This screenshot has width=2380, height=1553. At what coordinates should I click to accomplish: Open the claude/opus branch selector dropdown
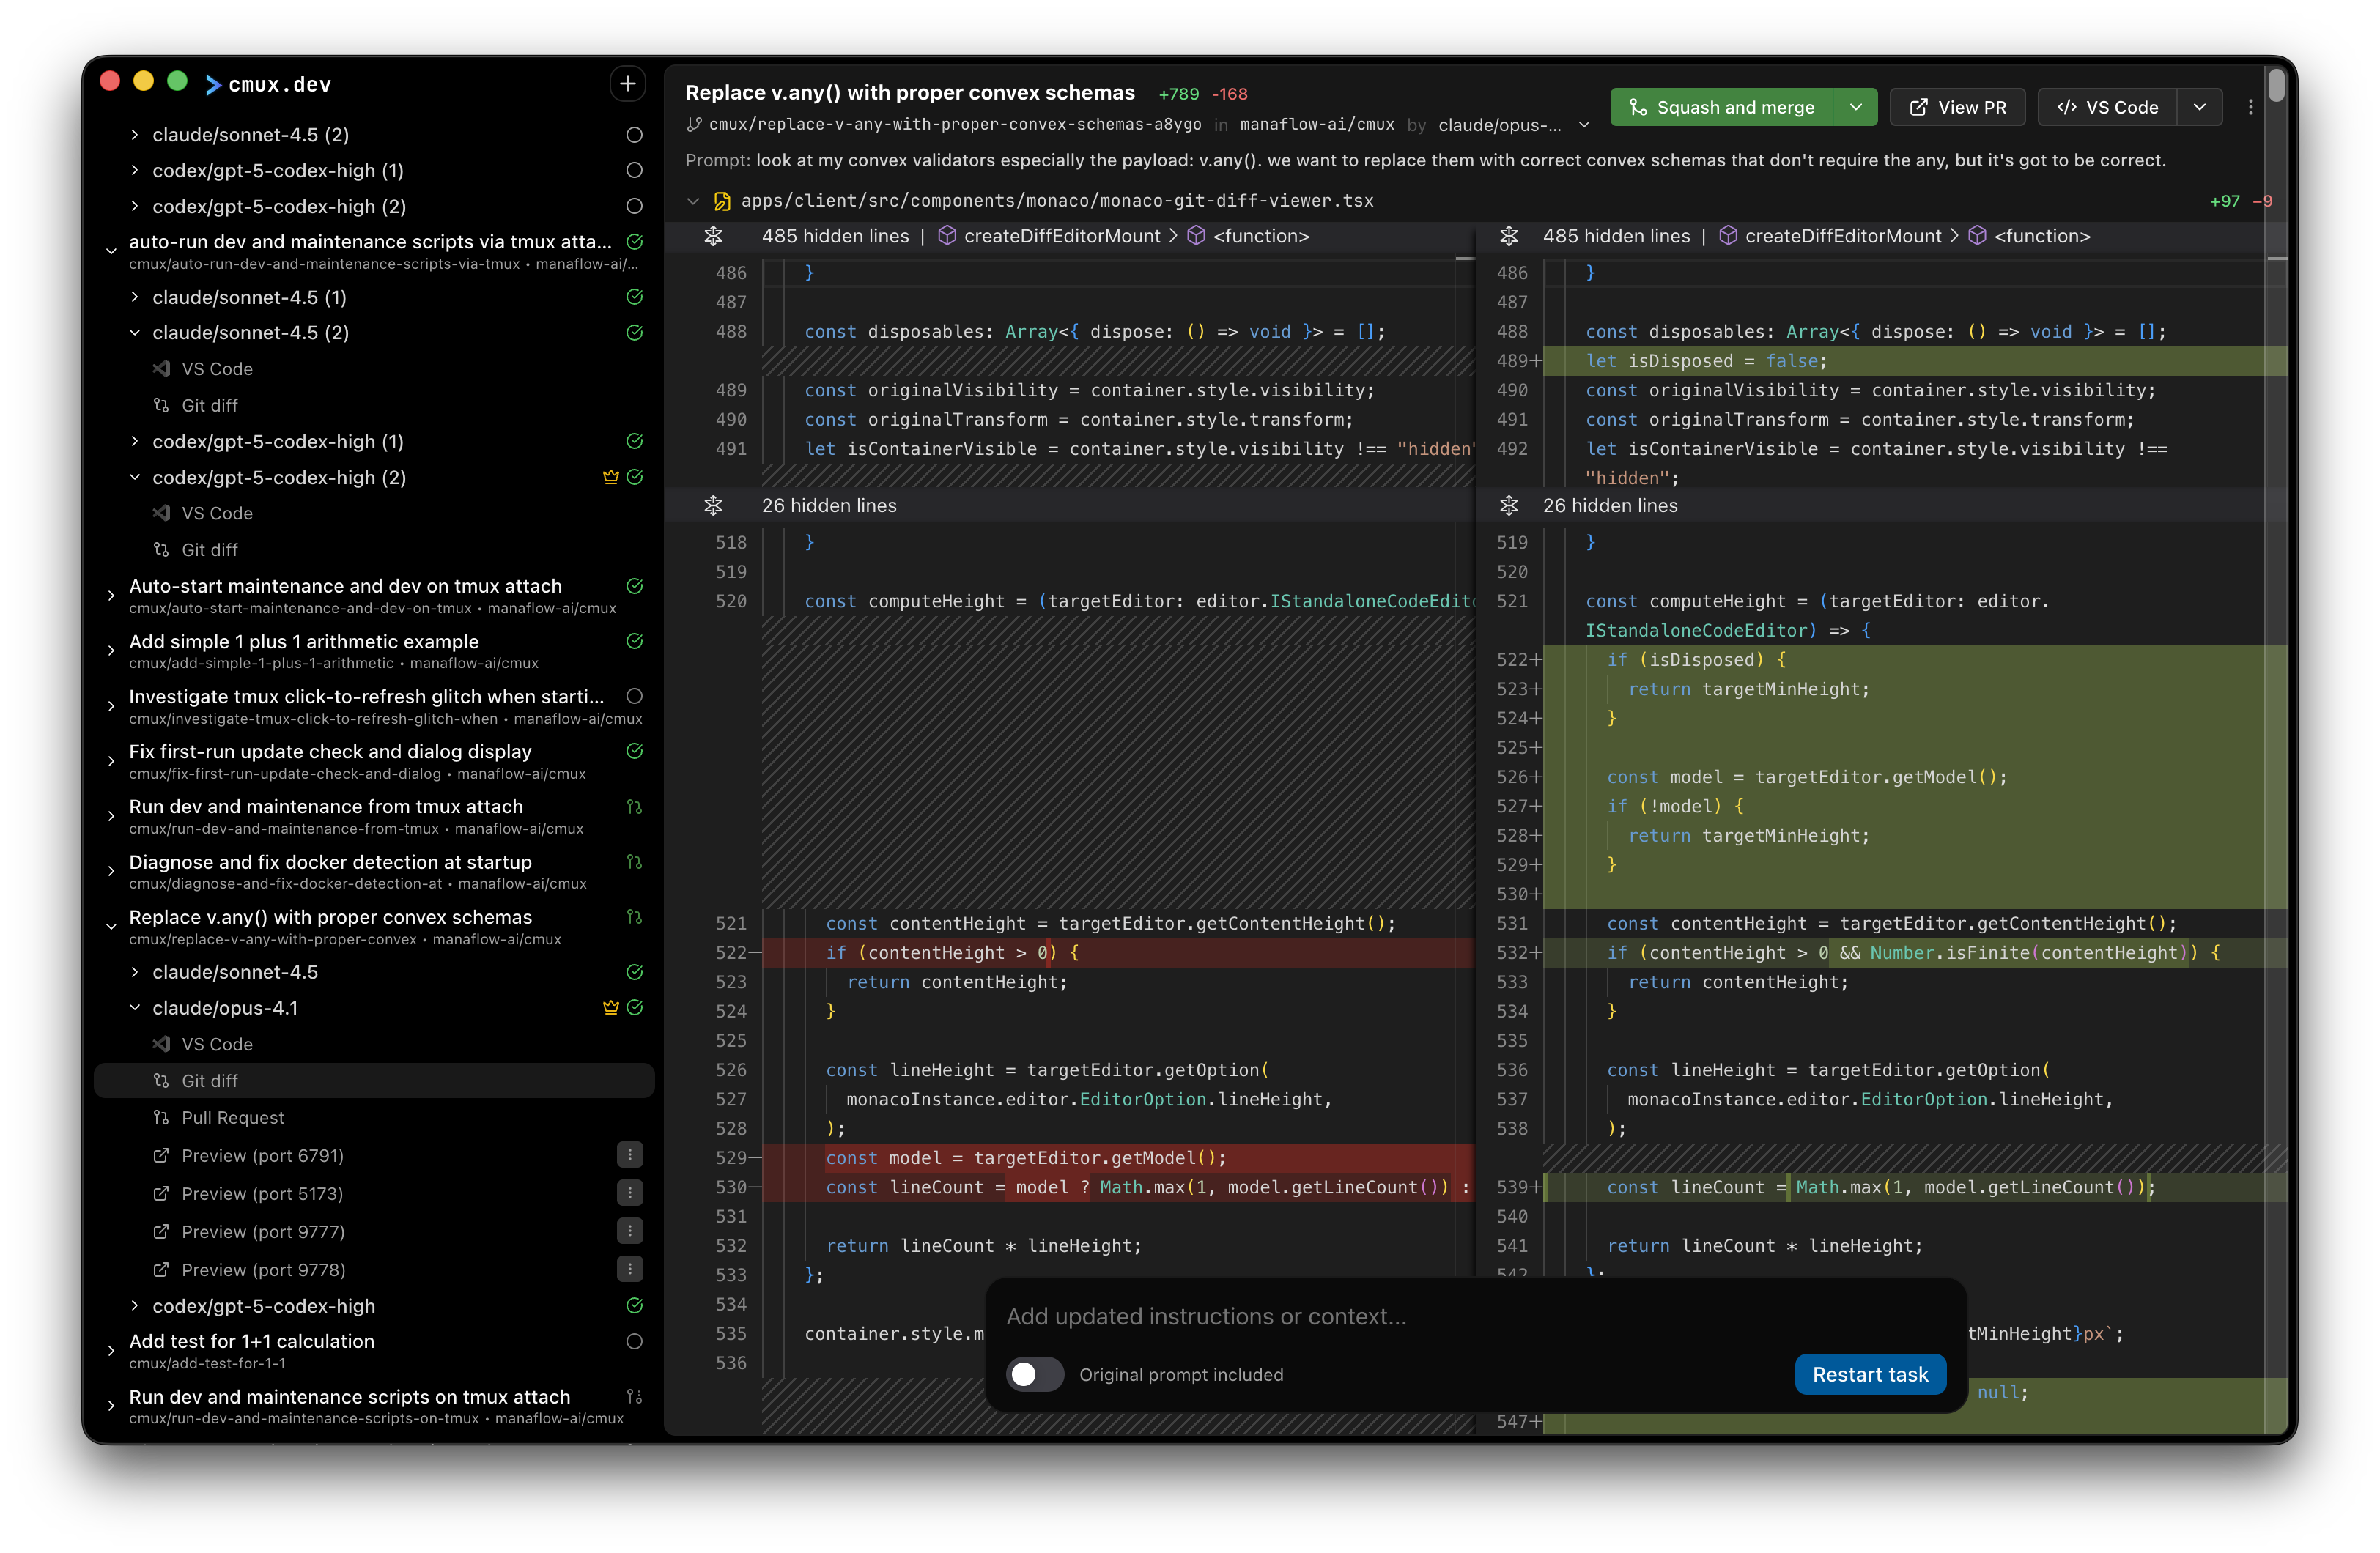coord(1584,125)
